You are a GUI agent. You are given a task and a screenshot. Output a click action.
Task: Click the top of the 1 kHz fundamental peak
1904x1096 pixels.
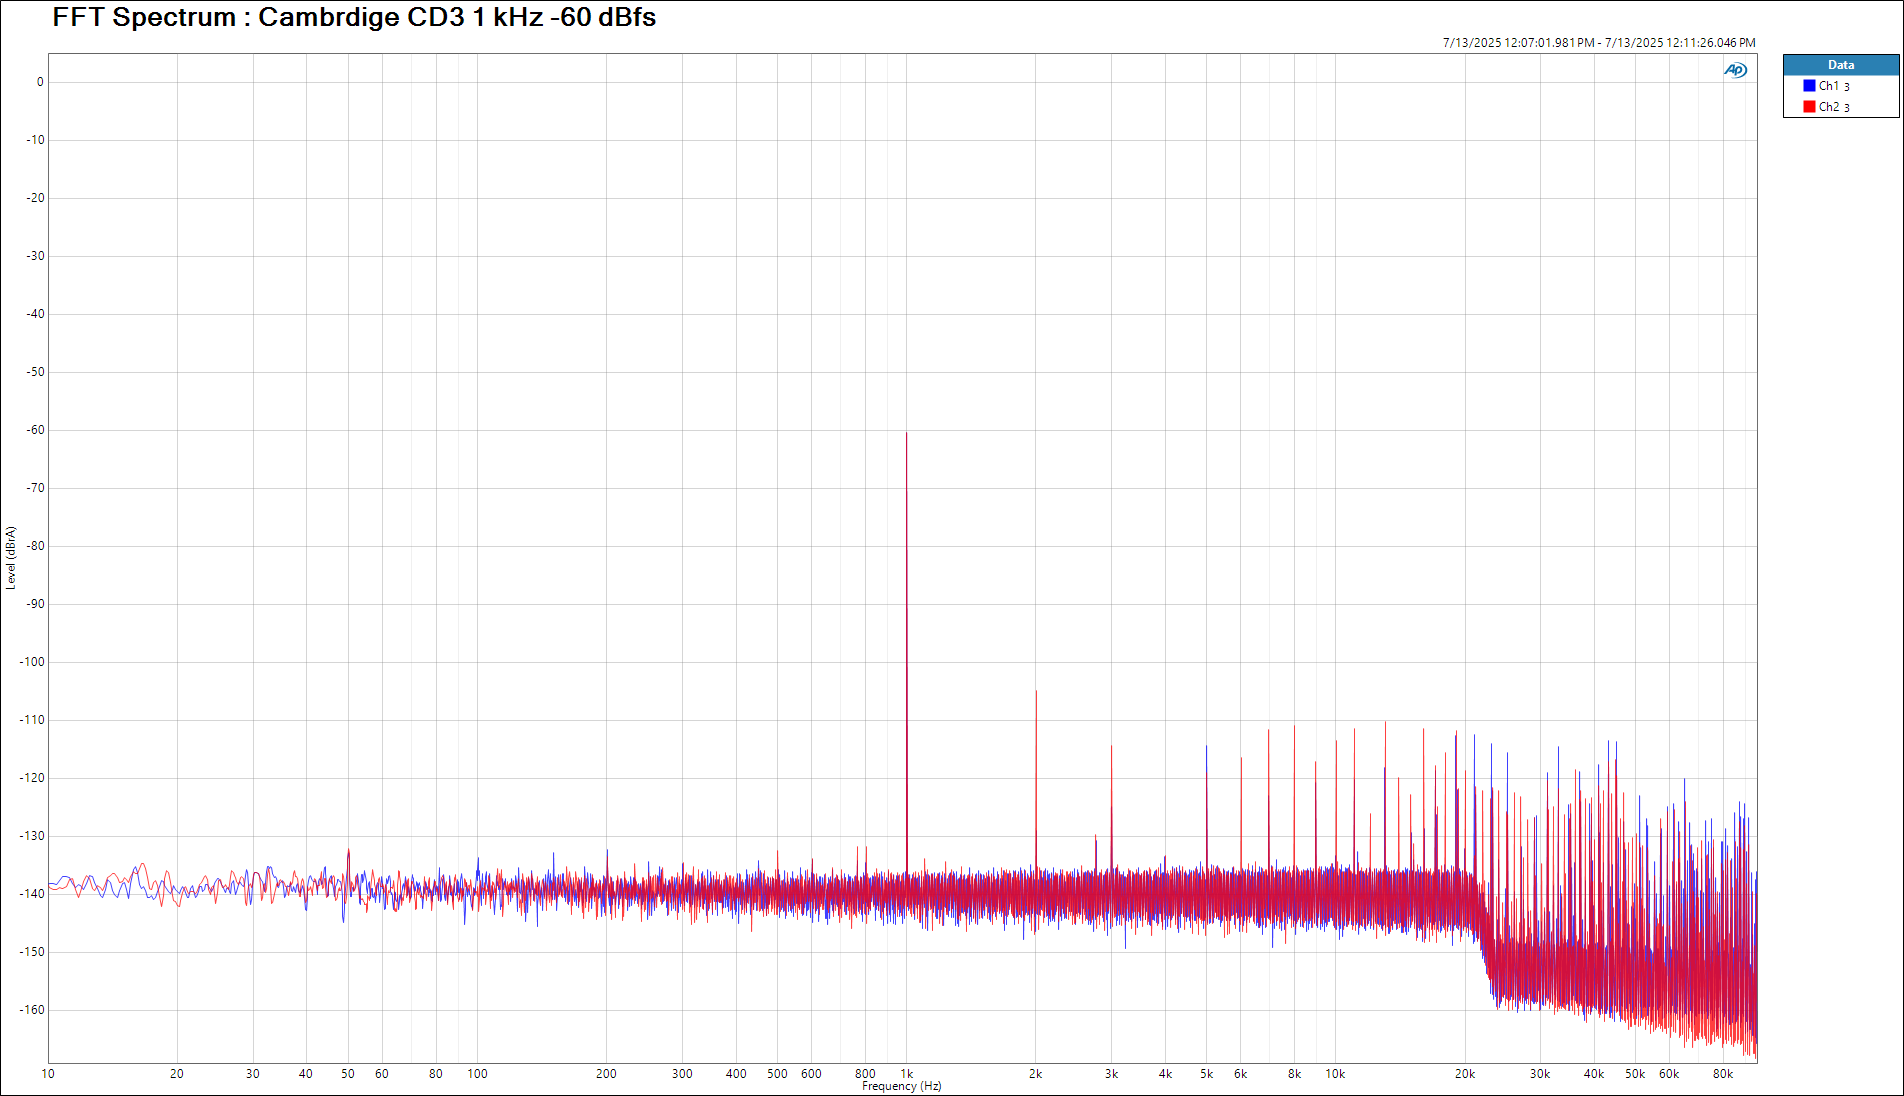tap(907, 434)
